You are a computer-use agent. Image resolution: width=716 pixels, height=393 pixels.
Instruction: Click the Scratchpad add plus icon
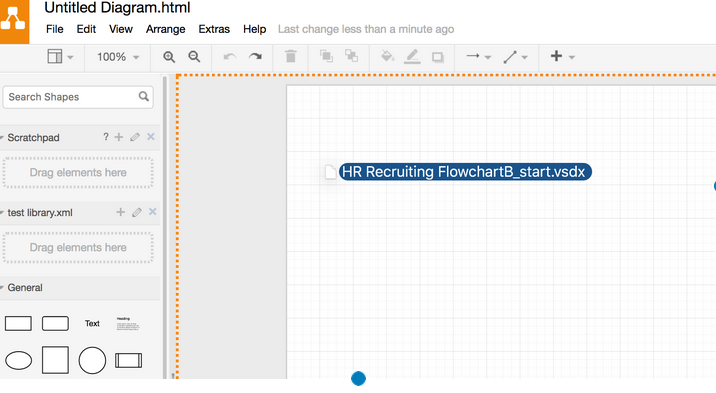tap(119, 137)
